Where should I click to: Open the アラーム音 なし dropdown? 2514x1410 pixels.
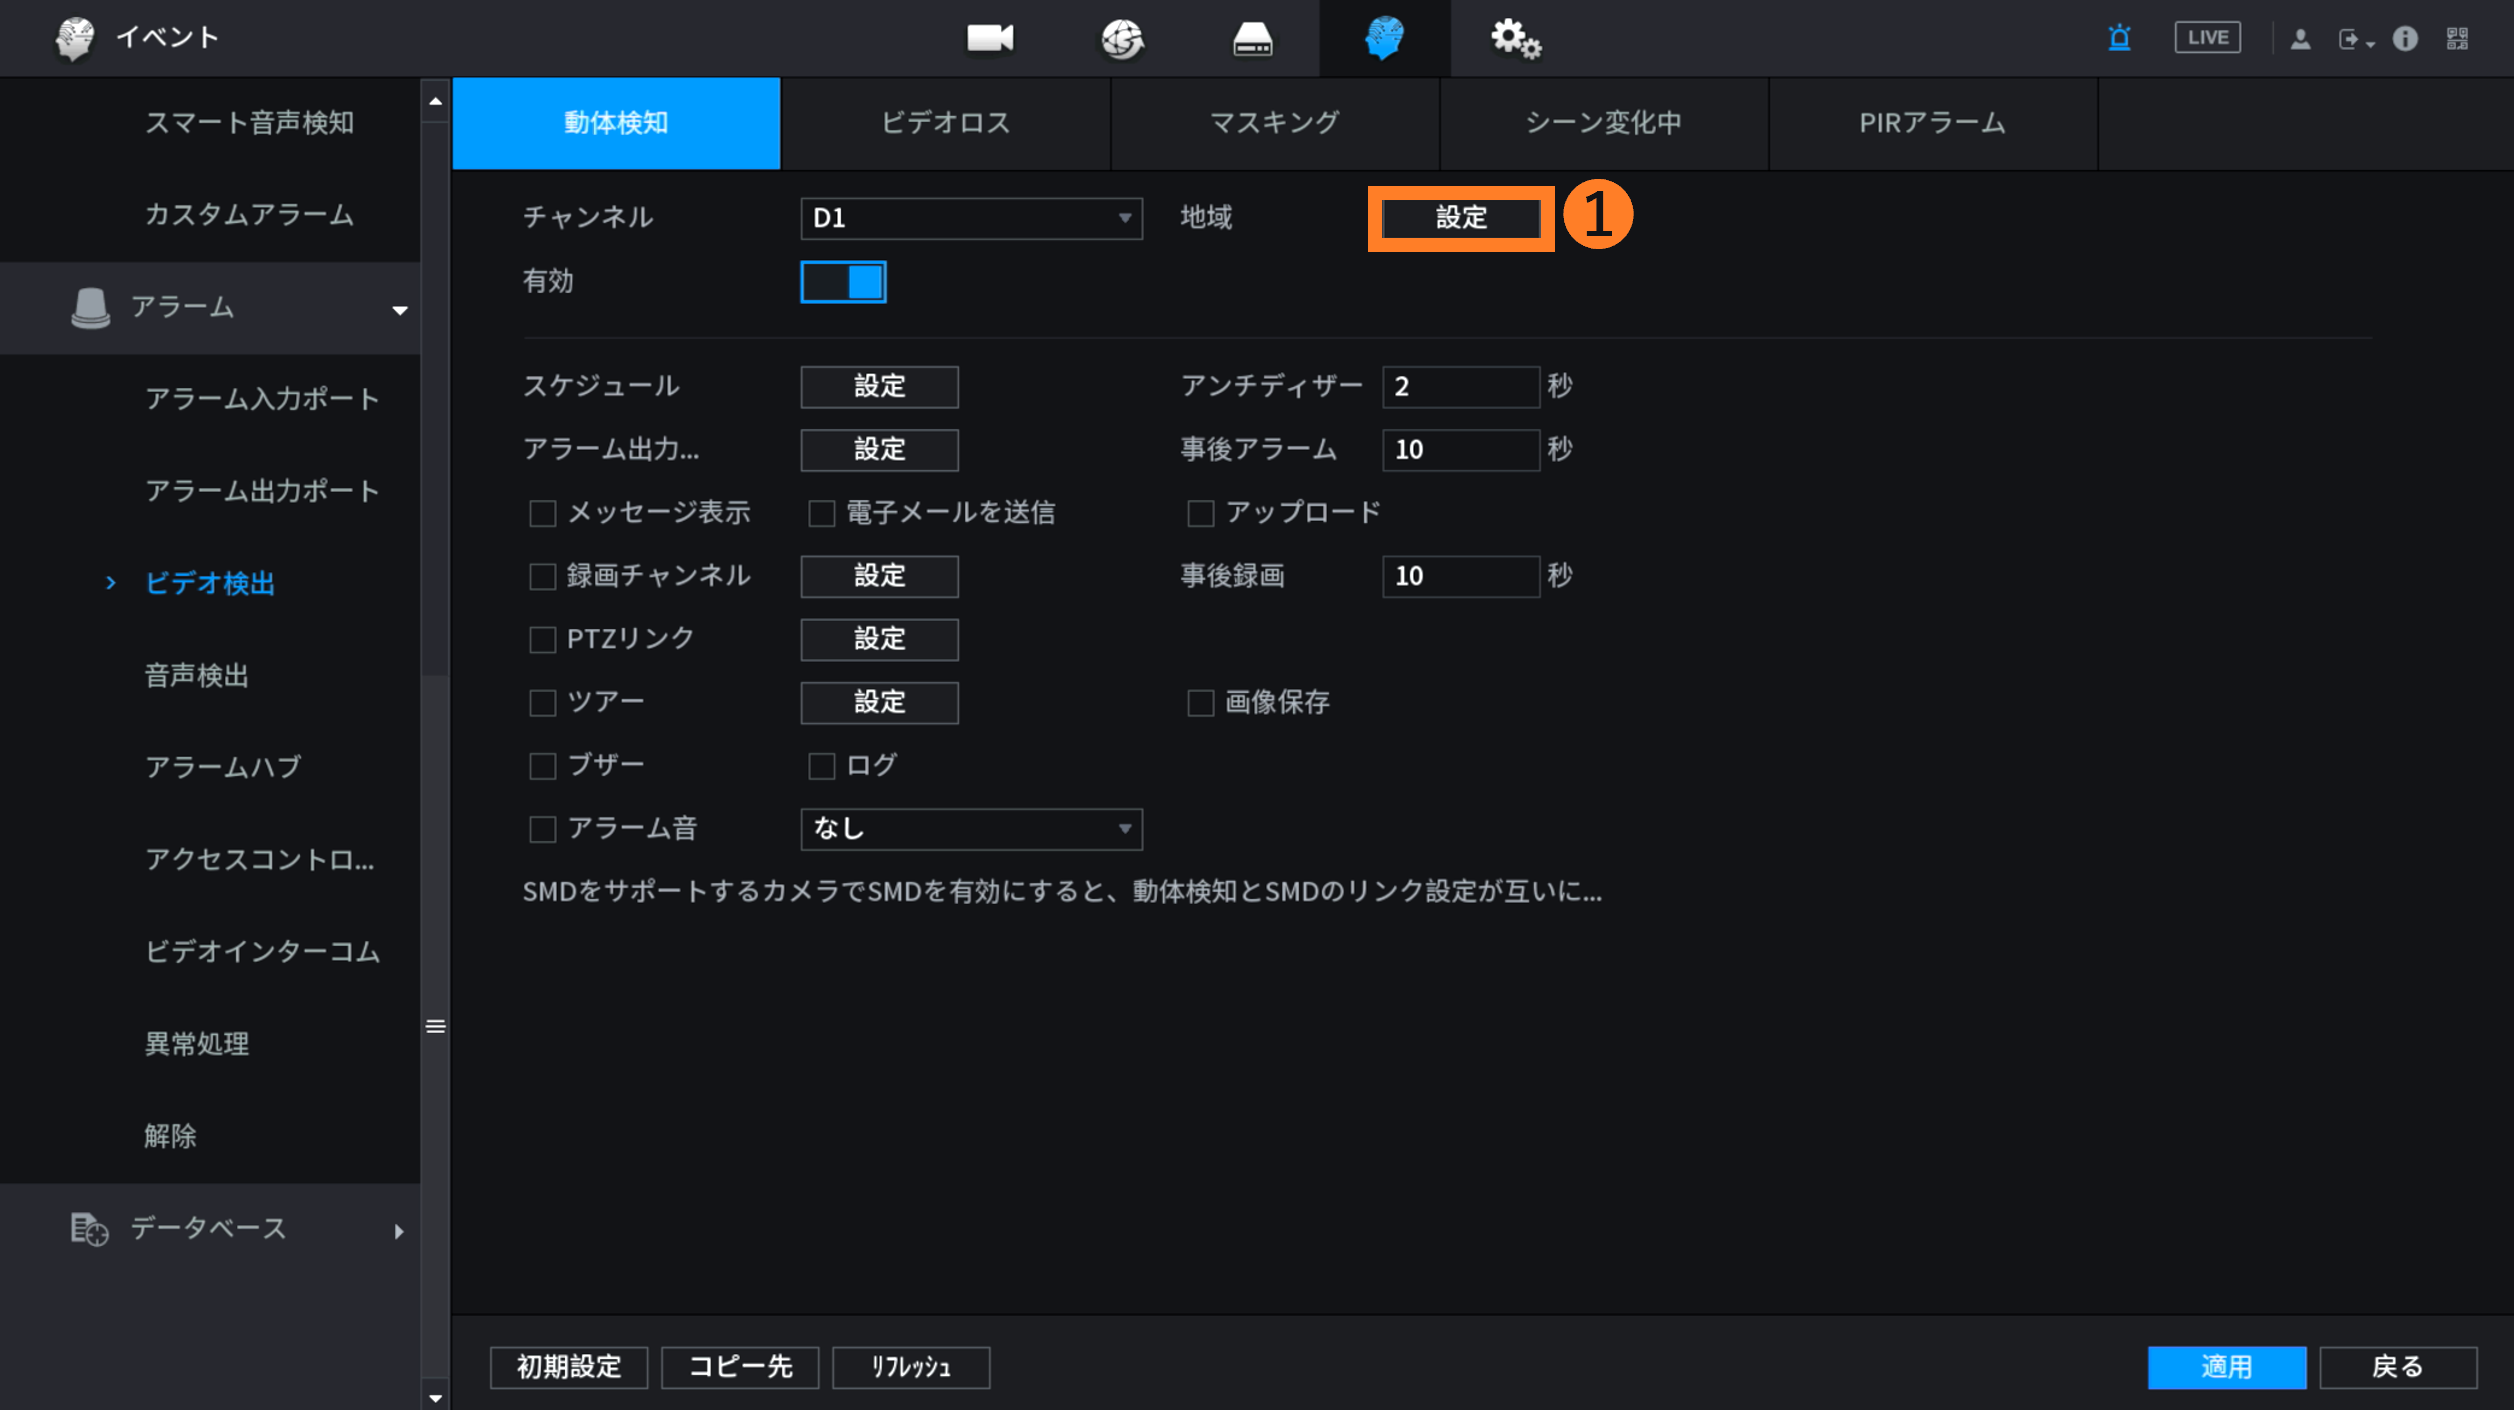[x=970, y=829]
